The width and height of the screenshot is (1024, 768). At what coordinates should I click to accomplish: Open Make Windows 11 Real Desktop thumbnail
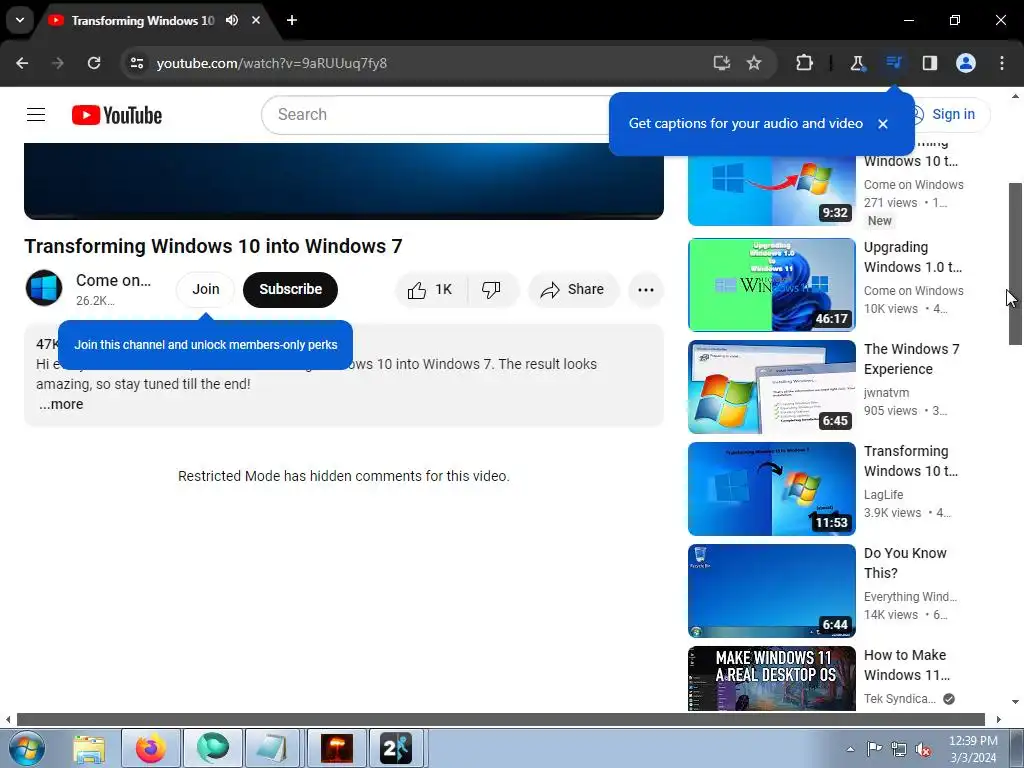[x=771, y=679]
